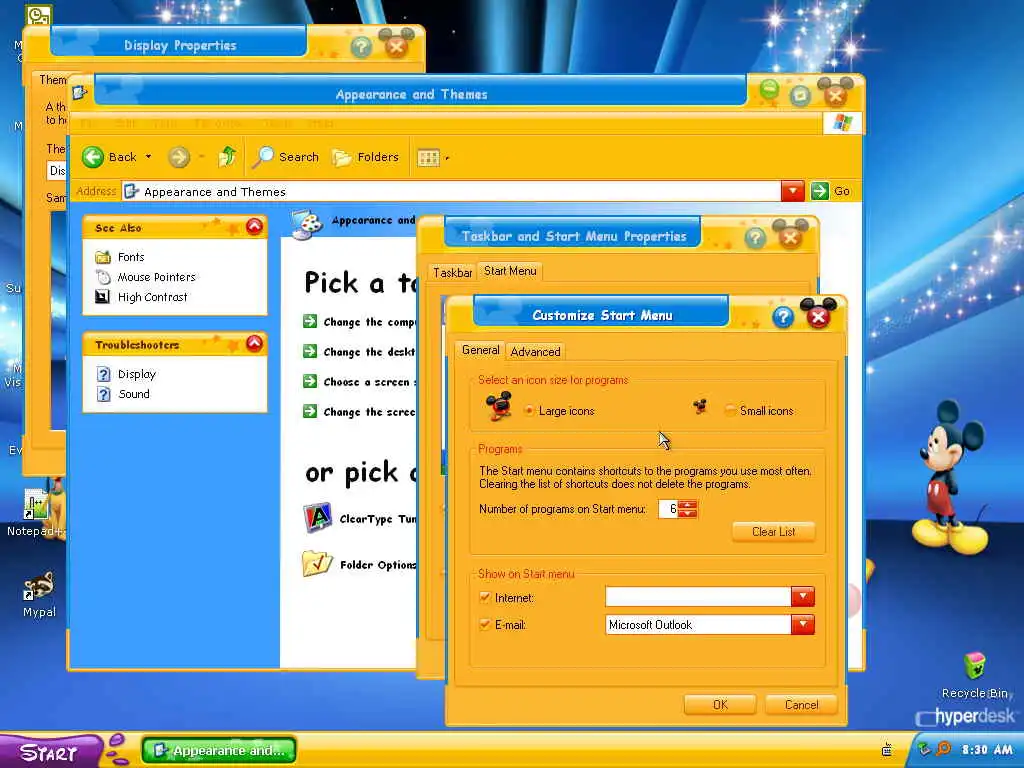Click the Windows flag logo icon

[842, 123]
